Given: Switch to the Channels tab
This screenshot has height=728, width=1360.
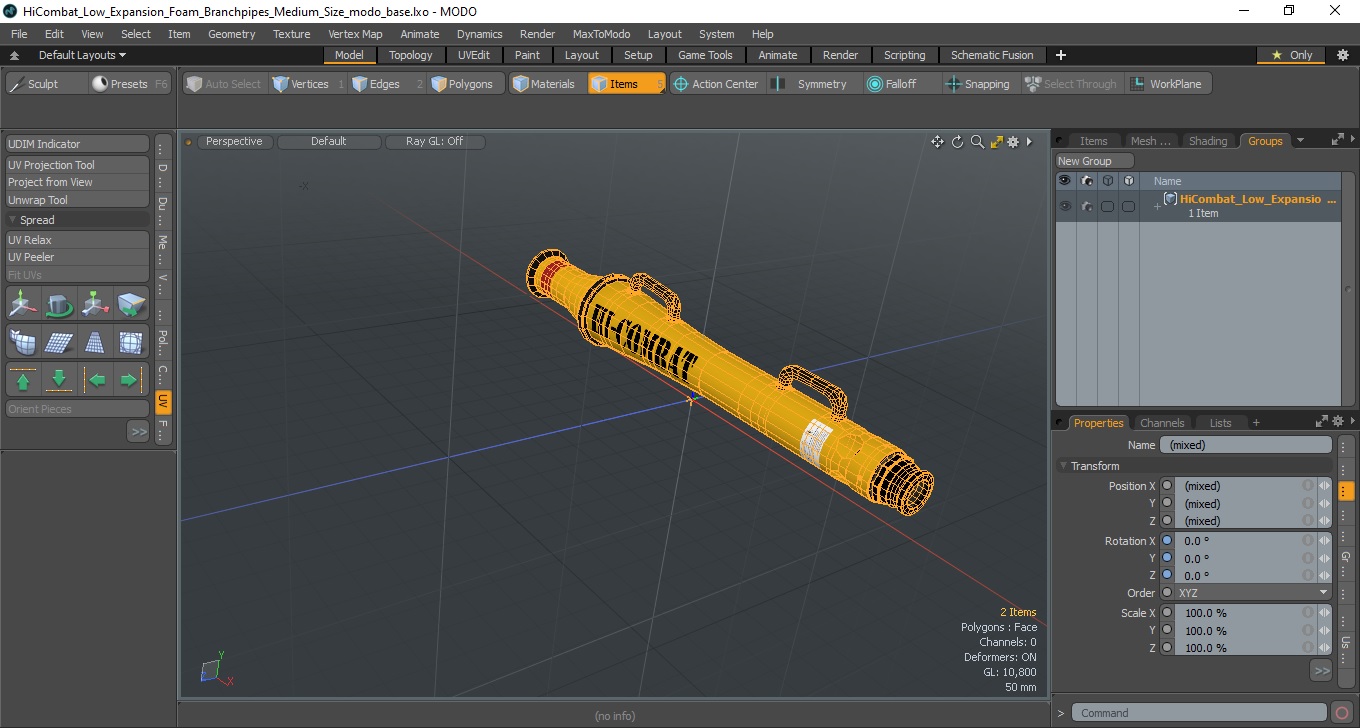Looking at the screenshot, I should click(1162, 423).
